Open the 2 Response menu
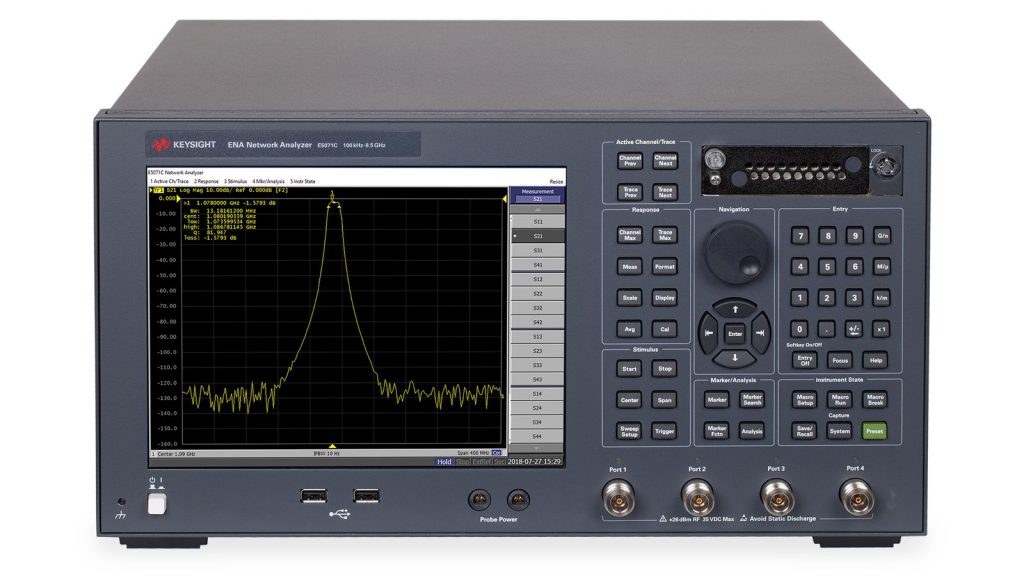1024x576 pixels. [206, 182]
